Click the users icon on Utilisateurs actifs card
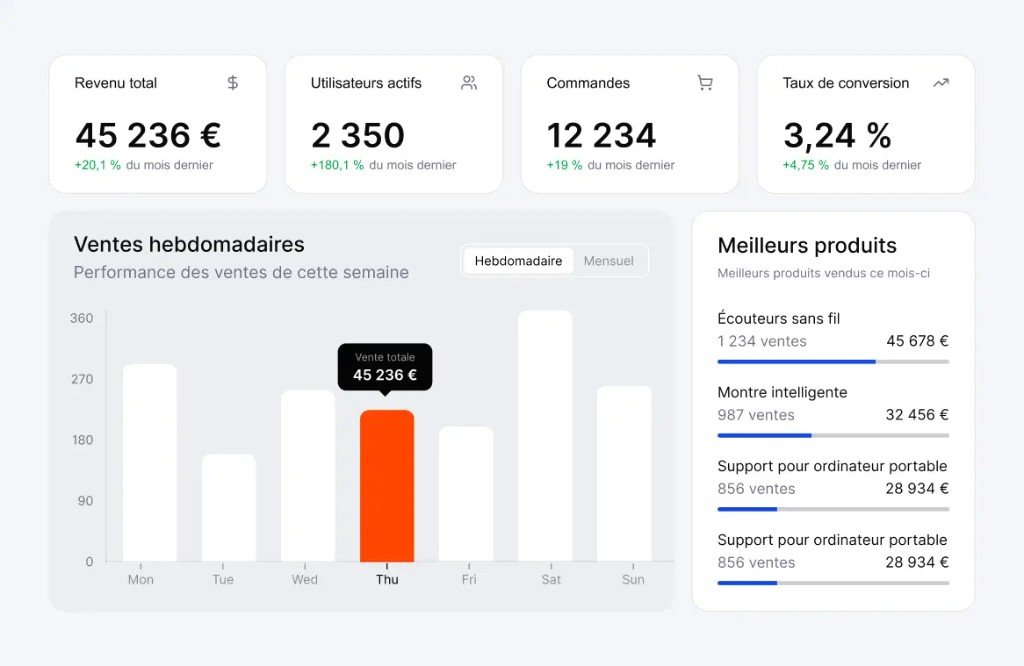The width and height of the screenshot is (1024, 666). [469, 83]
